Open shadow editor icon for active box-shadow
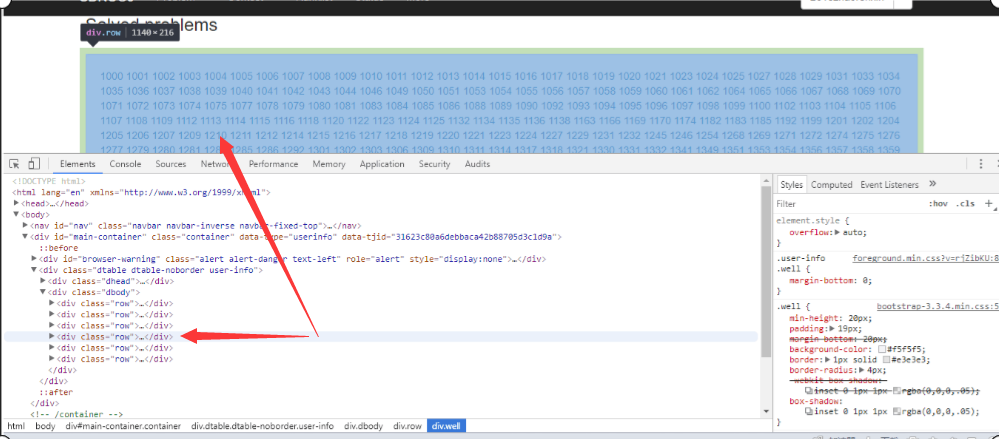Screen dimensions: 999x439 coord(809,412)
